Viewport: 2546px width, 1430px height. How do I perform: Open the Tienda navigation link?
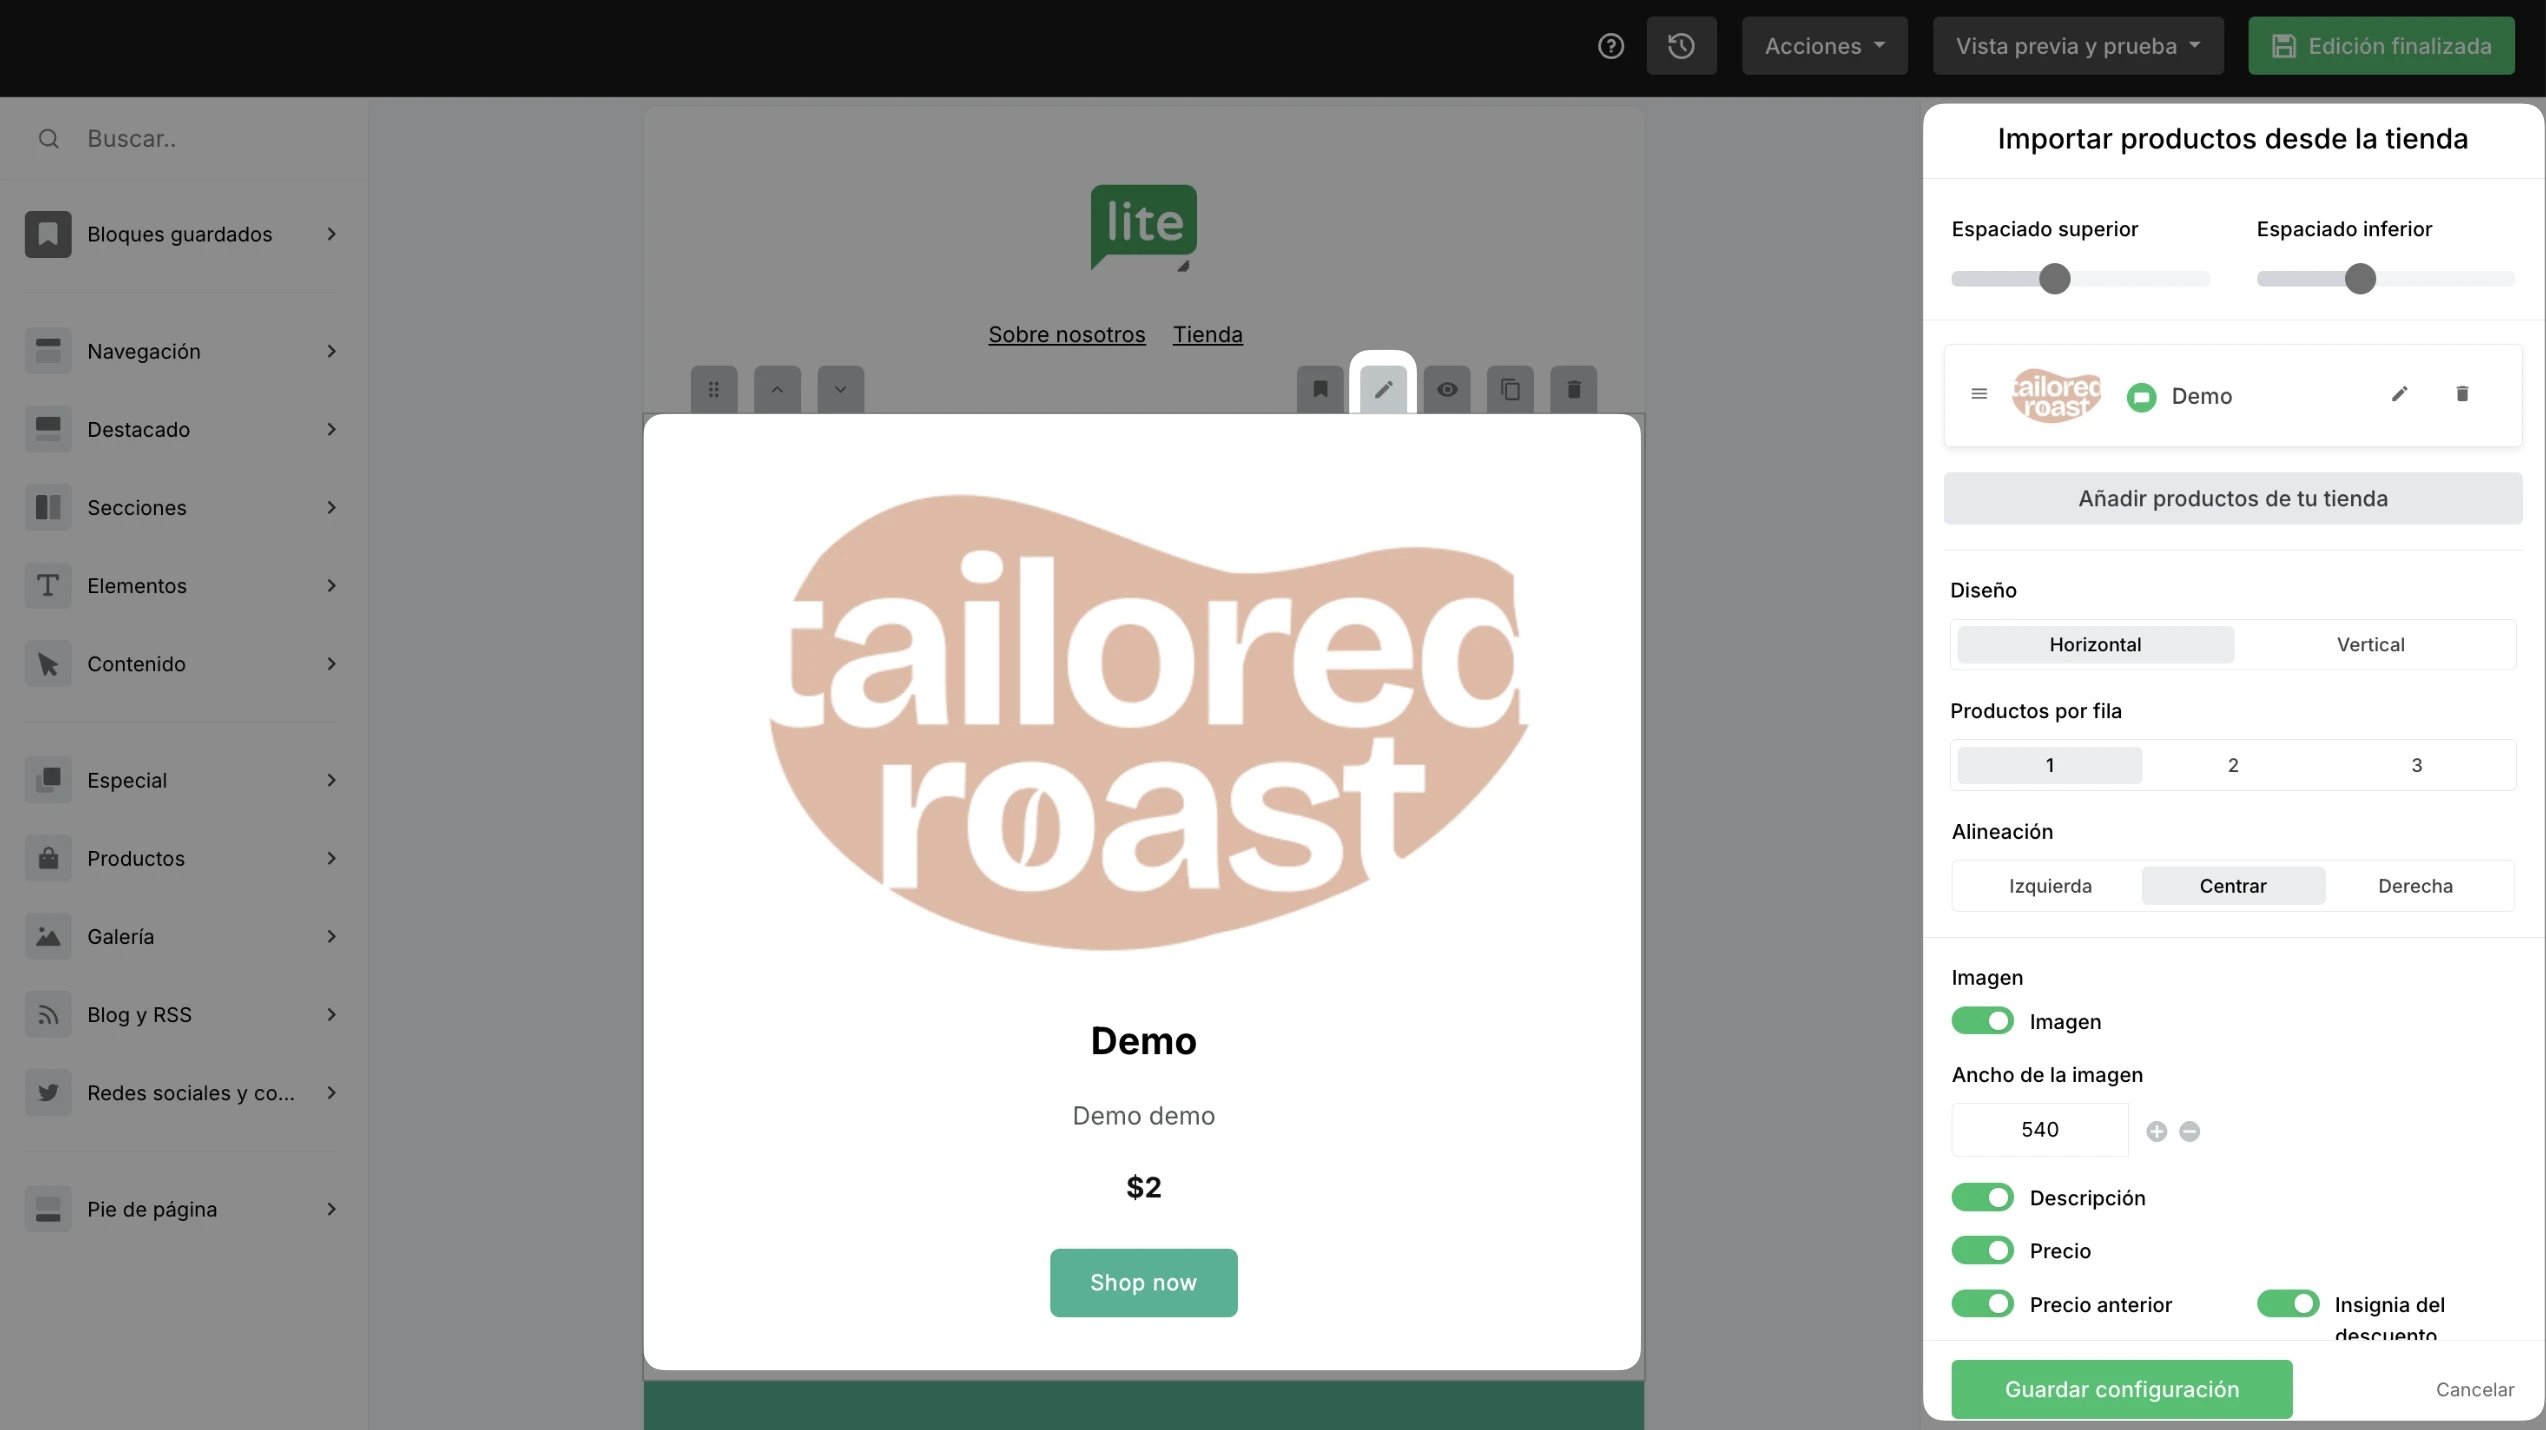click(x=1207, y=334)
